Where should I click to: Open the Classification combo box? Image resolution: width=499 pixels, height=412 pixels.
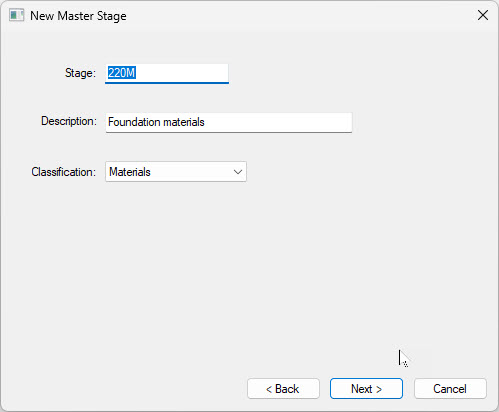pos(176,172)
